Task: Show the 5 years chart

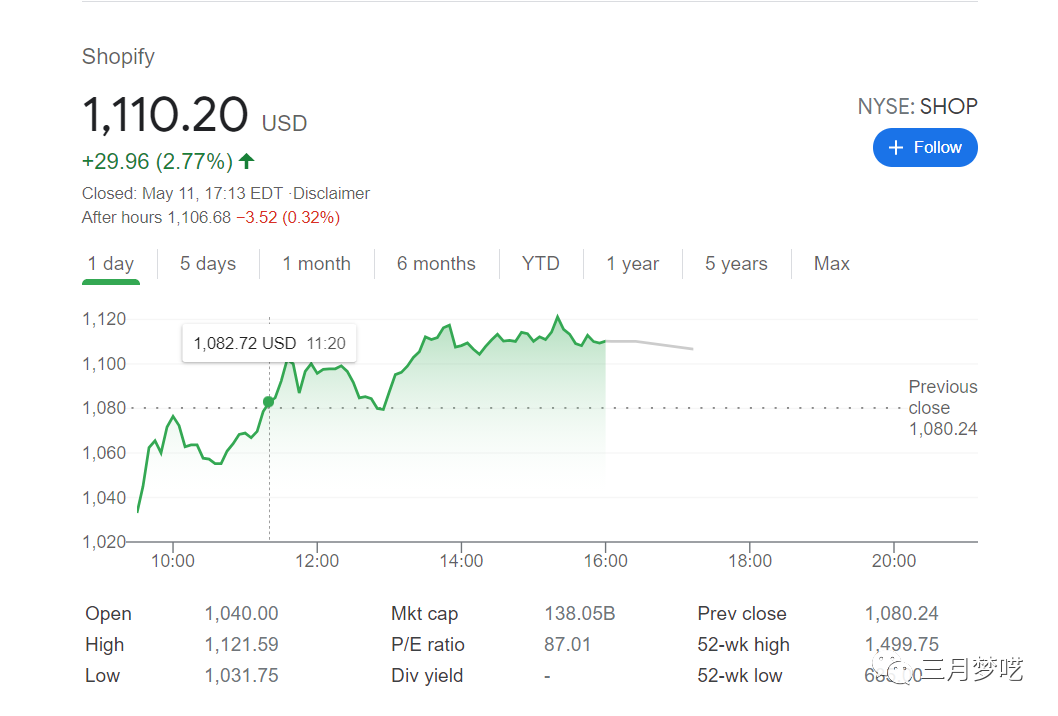Action: [x=736, y=264]
